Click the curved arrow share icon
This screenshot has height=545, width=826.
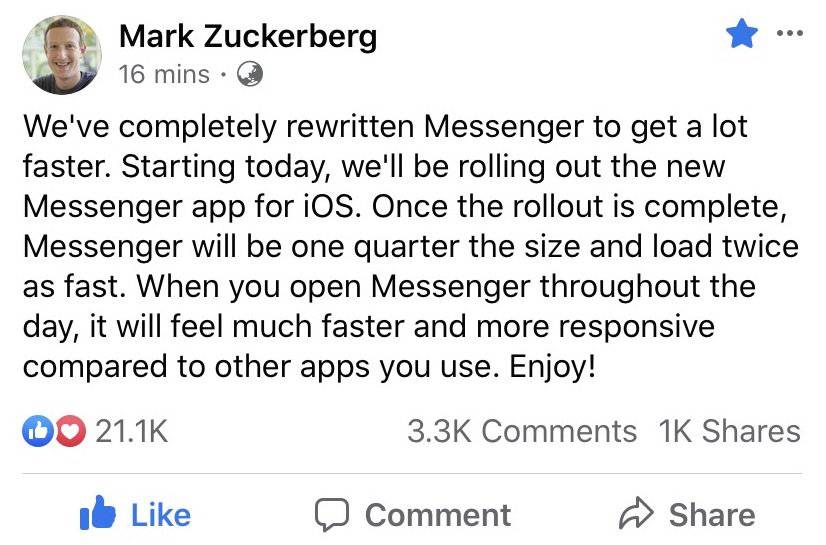click(636, 514)
